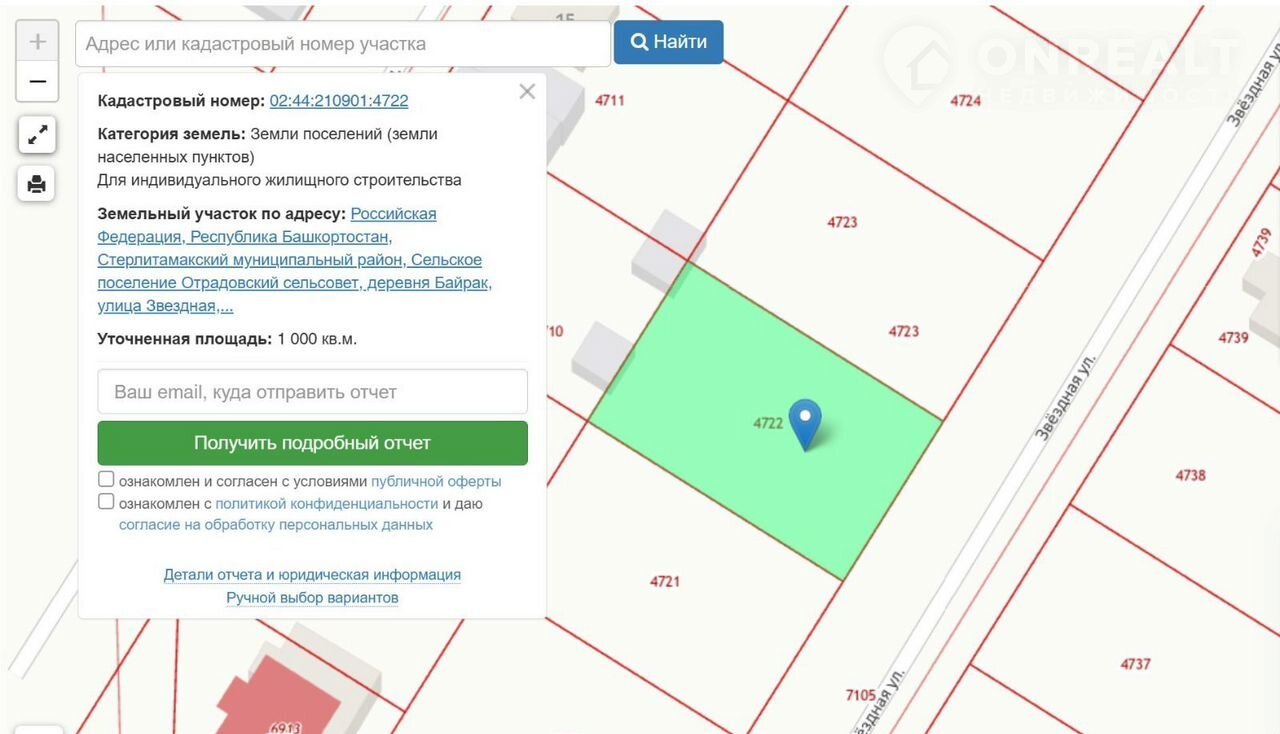This screenshot has height=734, width=1280.
Task: Click the print map icon
Action: [x=37, y=183]
